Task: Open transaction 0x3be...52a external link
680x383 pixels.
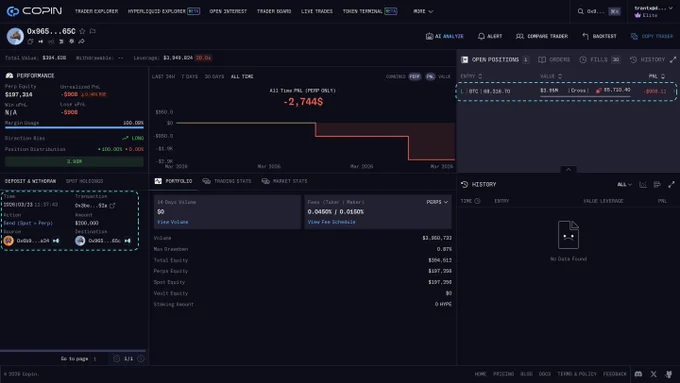Action: tap(113, 206)
